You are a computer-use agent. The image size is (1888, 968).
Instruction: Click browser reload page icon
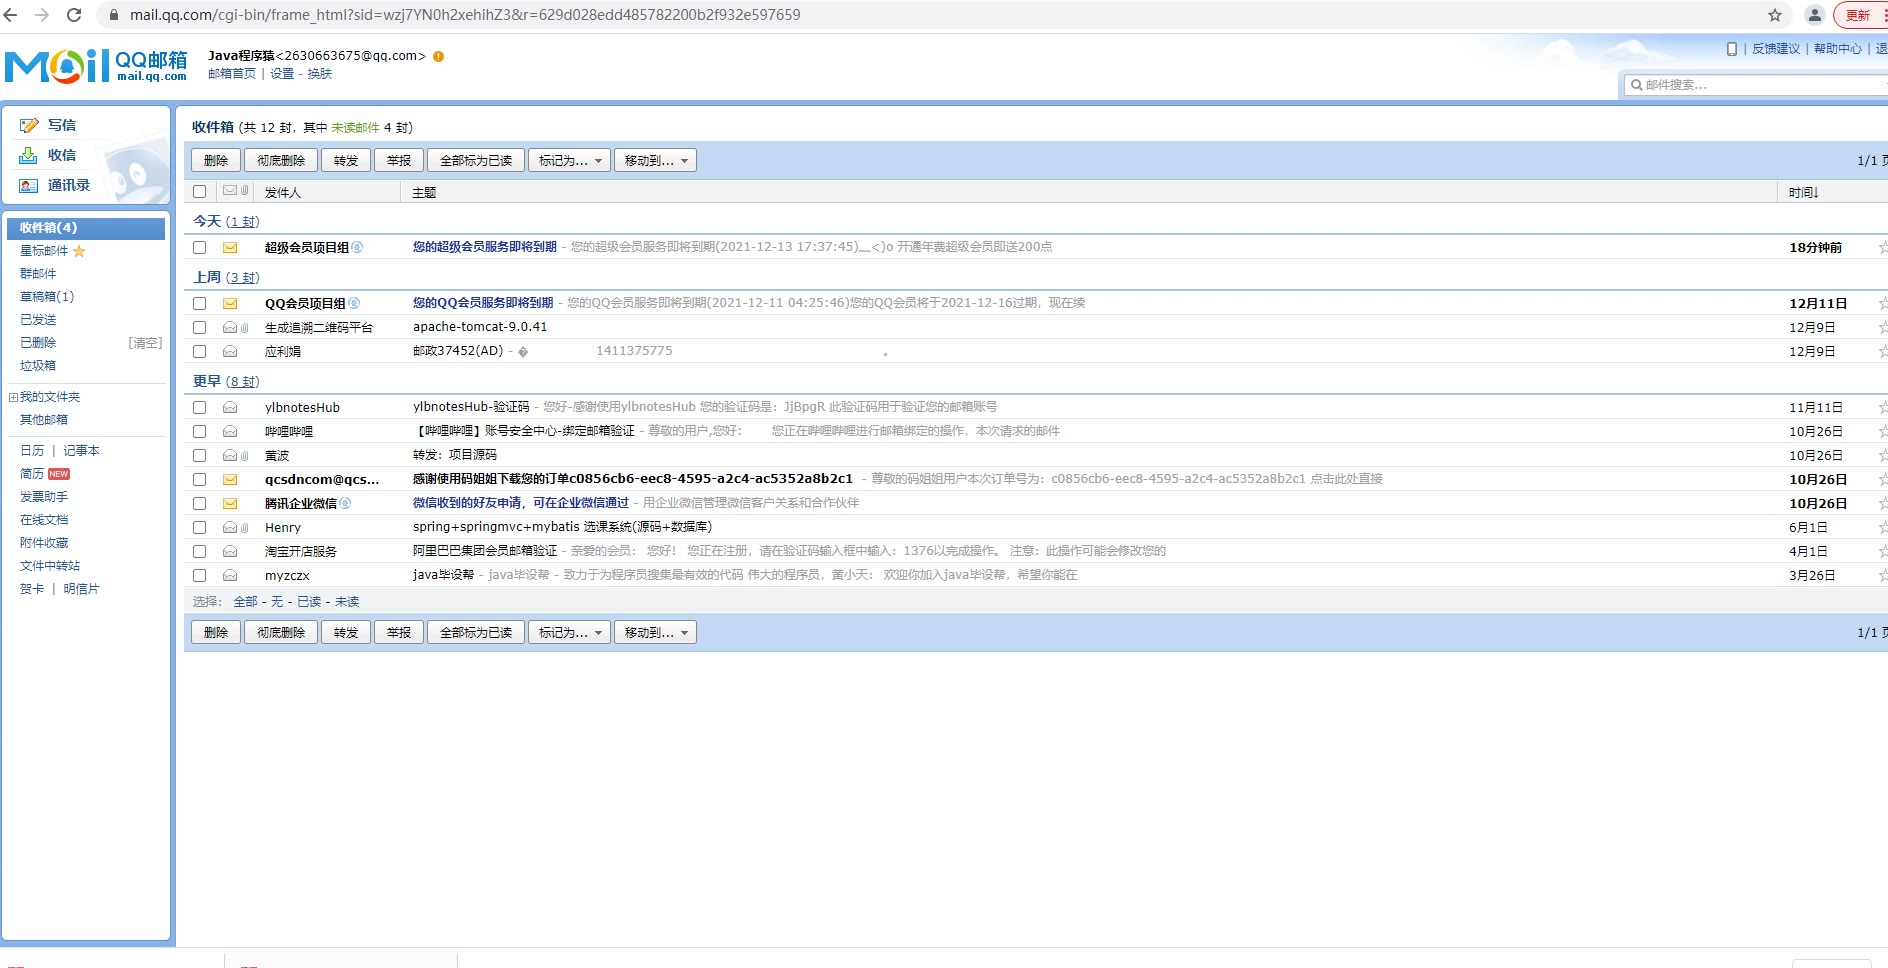tap(74, 15)
